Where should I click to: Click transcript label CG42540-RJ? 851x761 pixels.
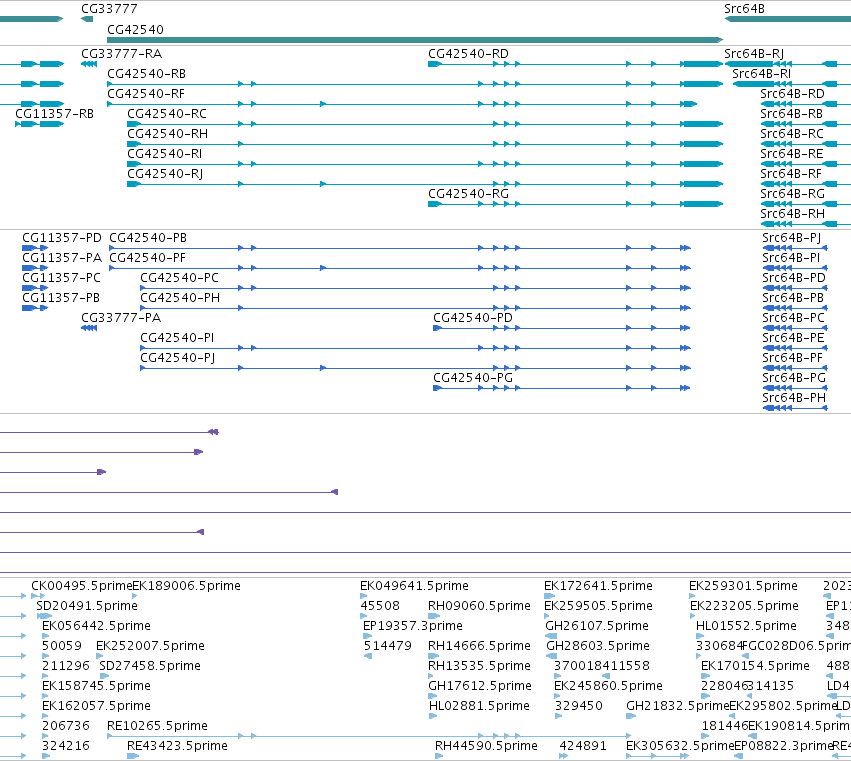[165, 174]
